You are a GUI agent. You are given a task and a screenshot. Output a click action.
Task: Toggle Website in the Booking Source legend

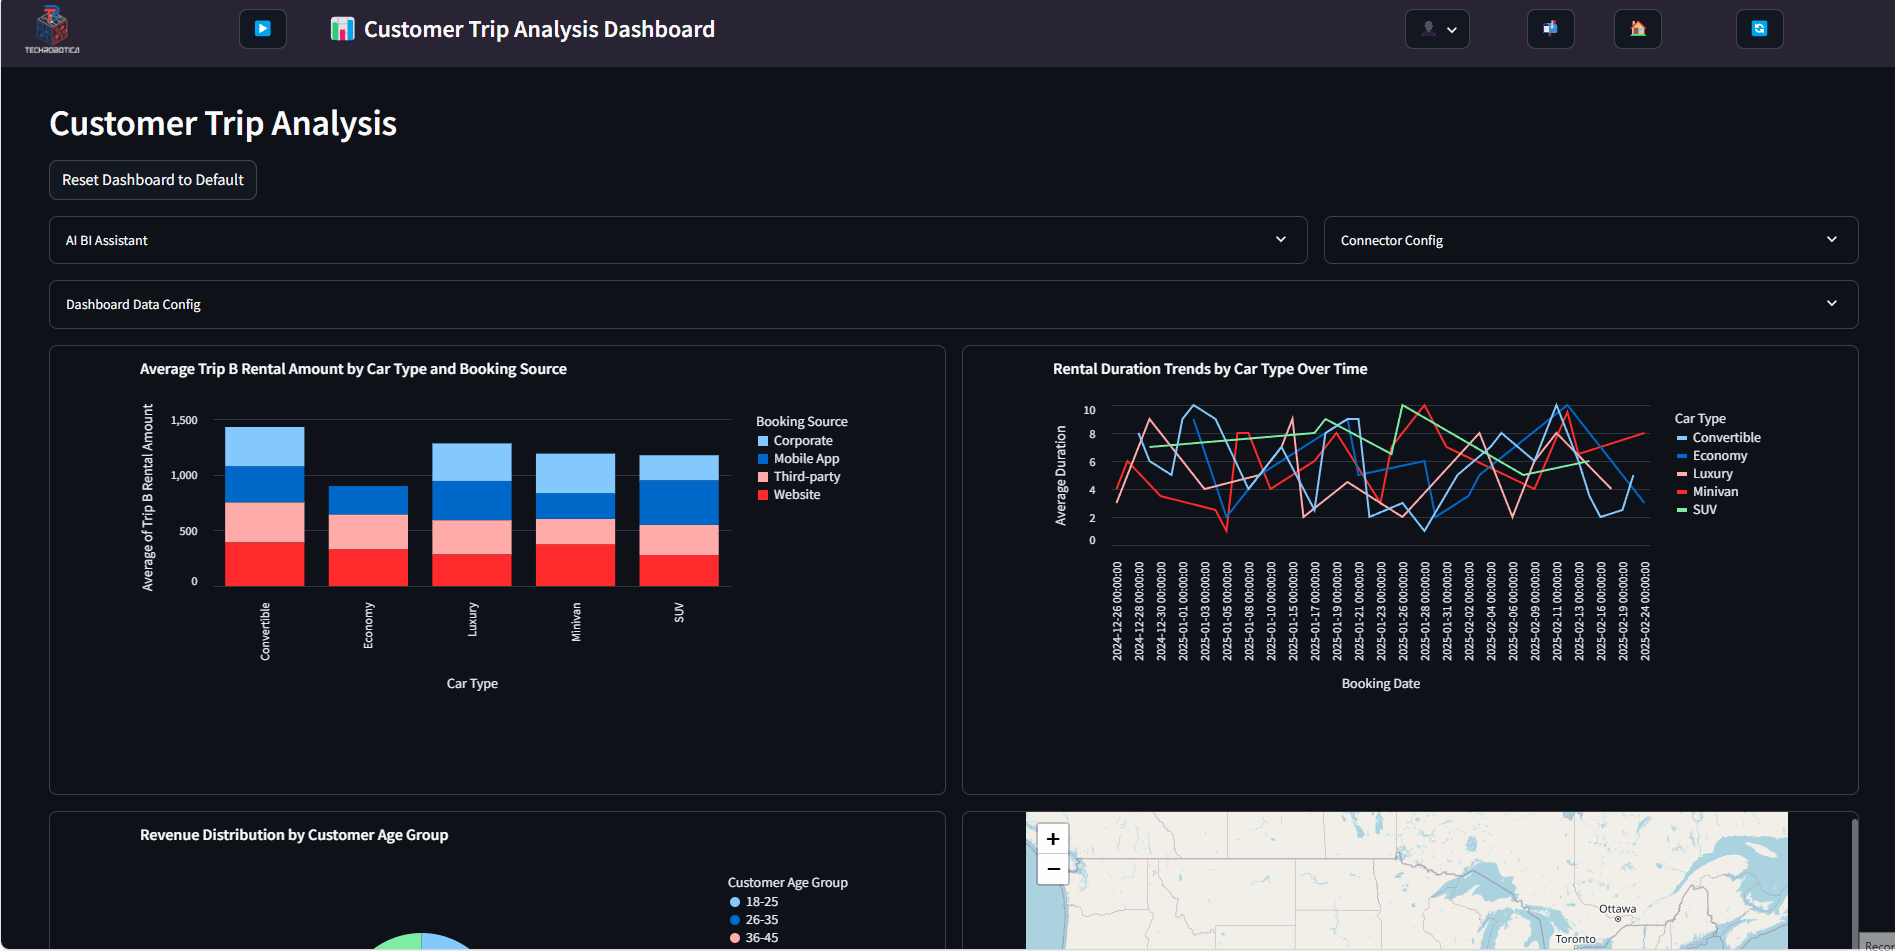(788, 495)
